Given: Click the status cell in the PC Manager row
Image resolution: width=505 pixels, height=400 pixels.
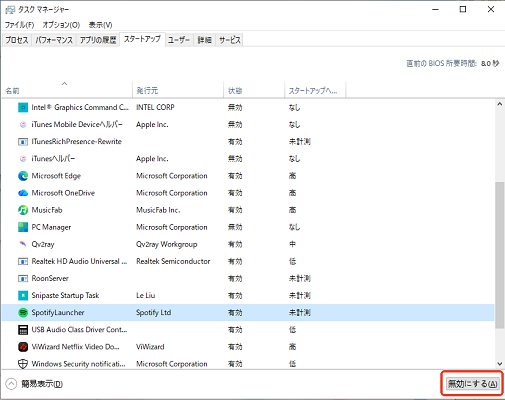Looking at the screenshot, I should click(235, 227).
